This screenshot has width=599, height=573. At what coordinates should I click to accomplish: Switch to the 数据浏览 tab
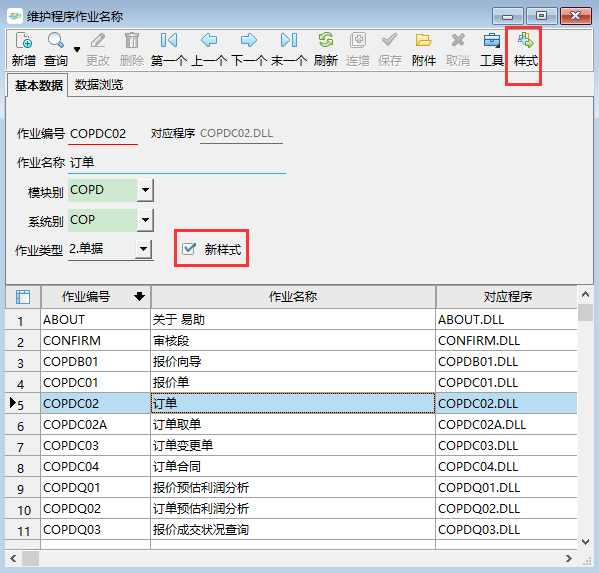[x=99, y=85]
